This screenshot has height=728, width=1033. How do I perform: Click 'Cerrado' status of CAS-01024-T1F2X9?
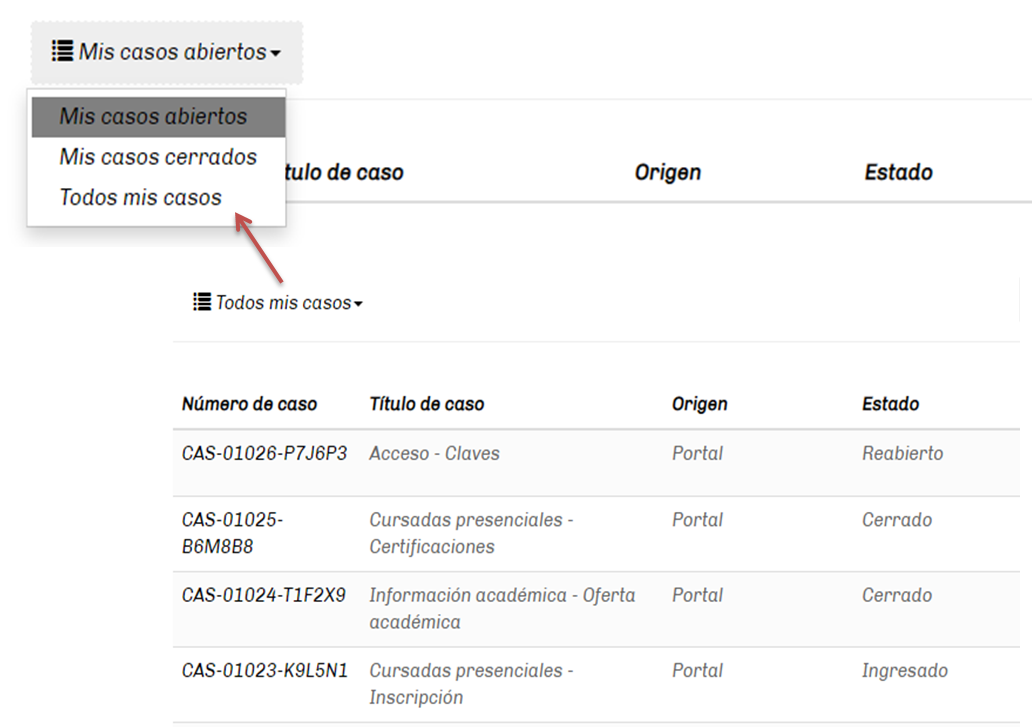897,595
